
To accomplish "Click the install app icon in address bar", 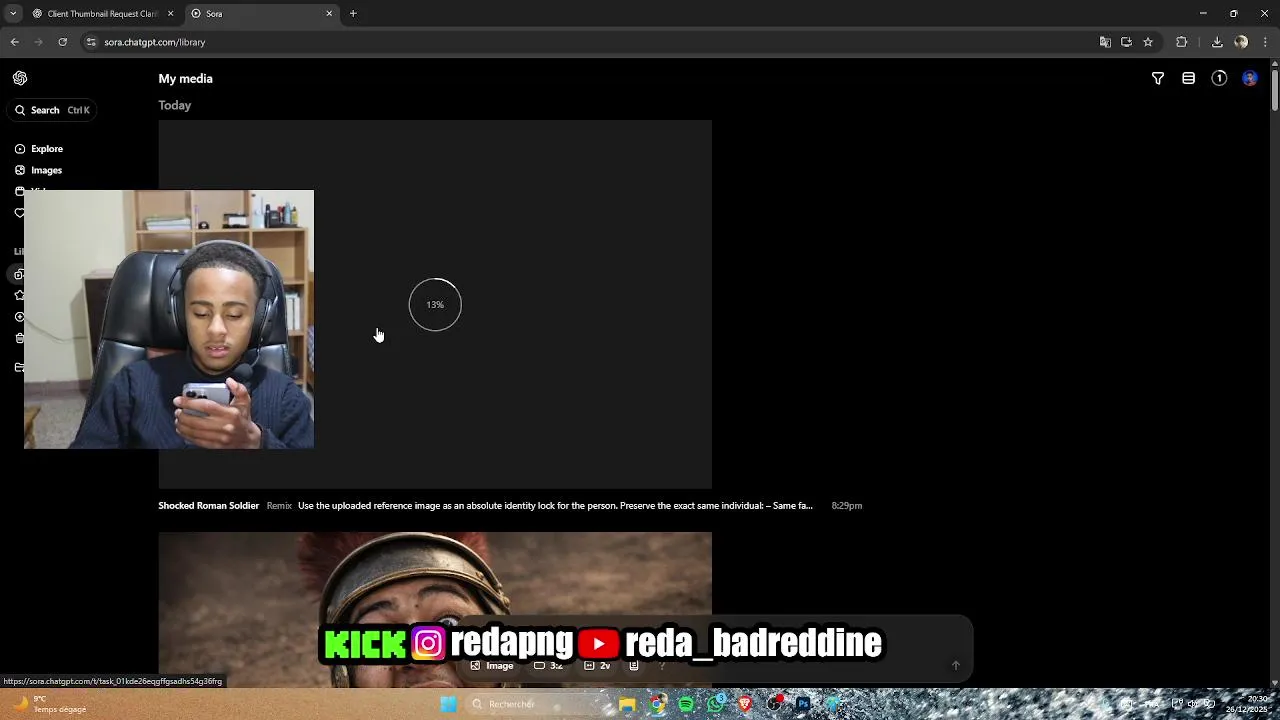I will point(1126,42).
